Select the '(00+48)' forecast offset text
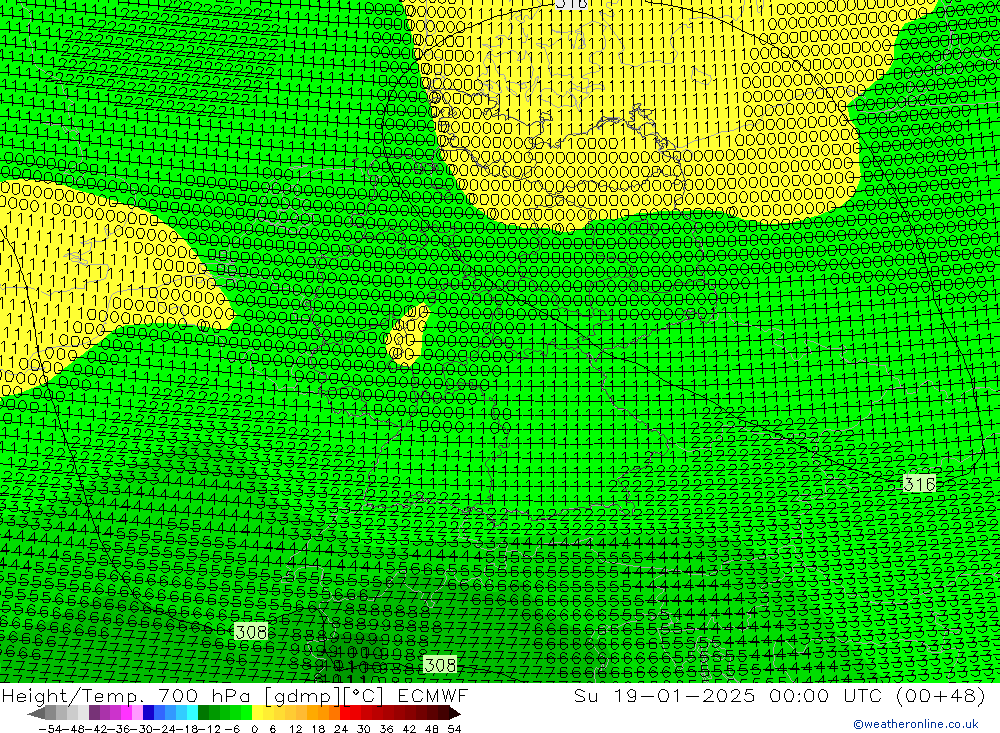Viewport: 1000px width, 733px height. [x=941, y=695]
